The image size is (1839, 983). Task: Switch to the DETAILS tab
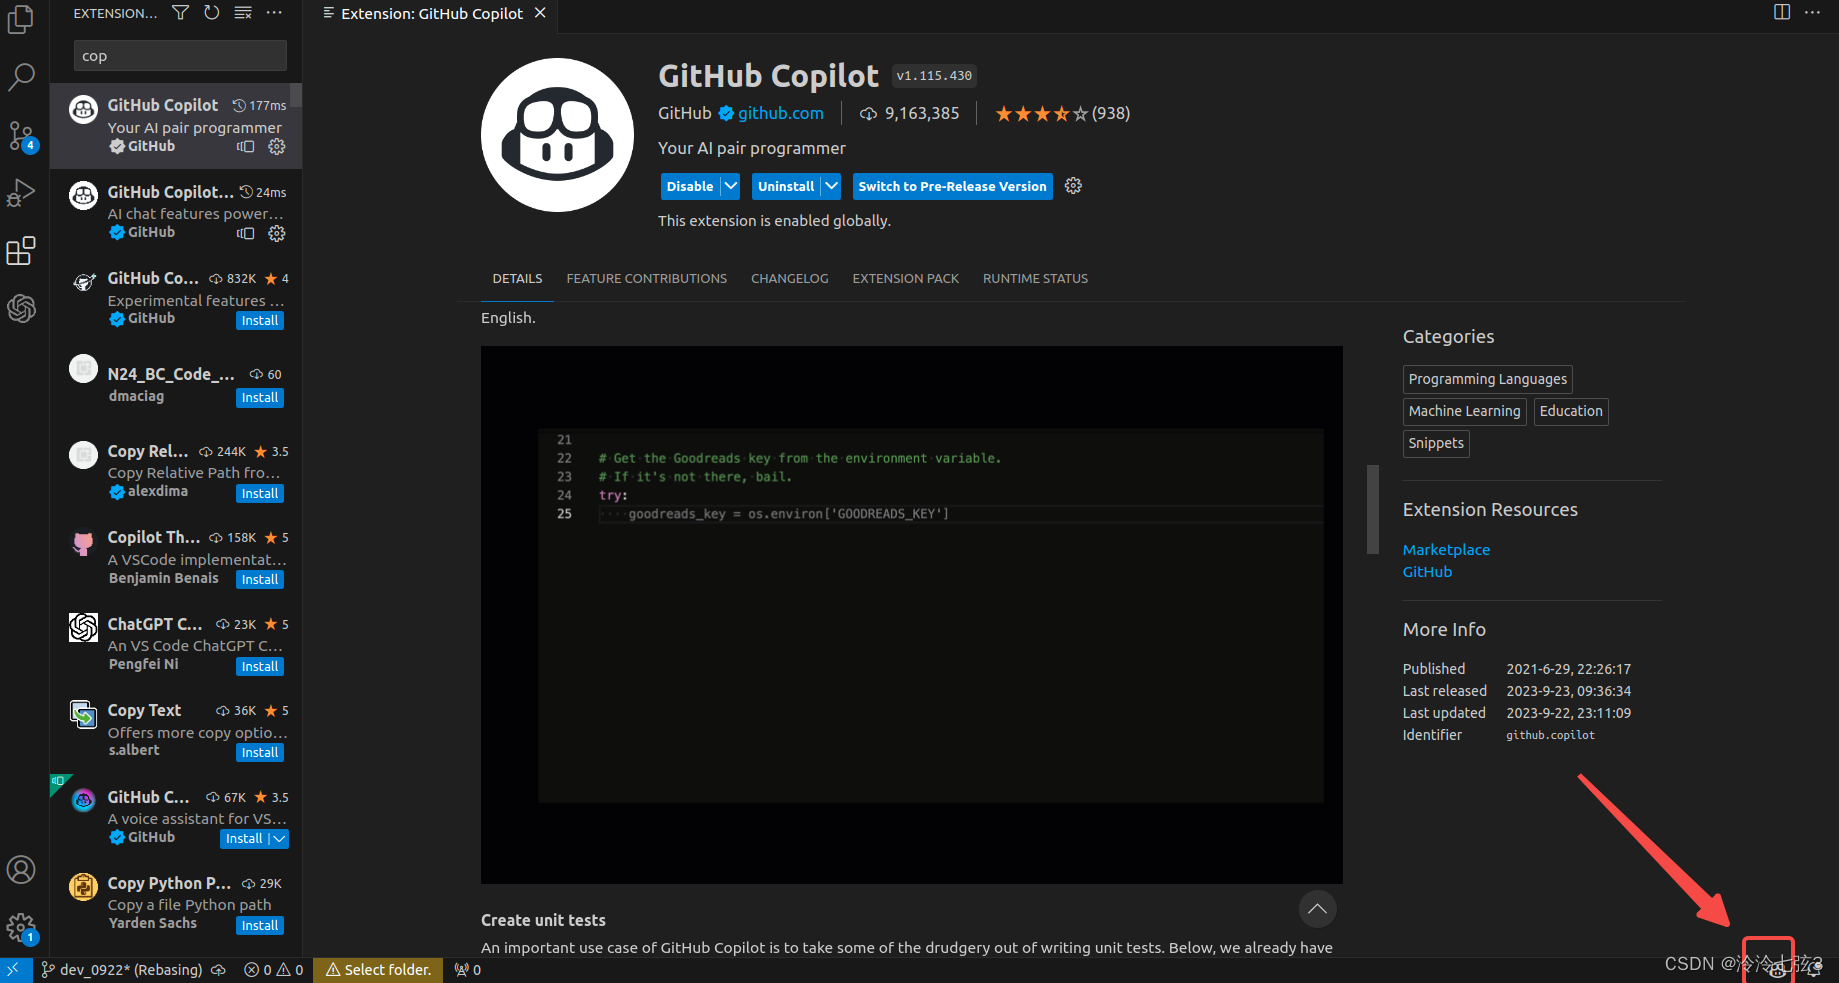pos(517,279)
